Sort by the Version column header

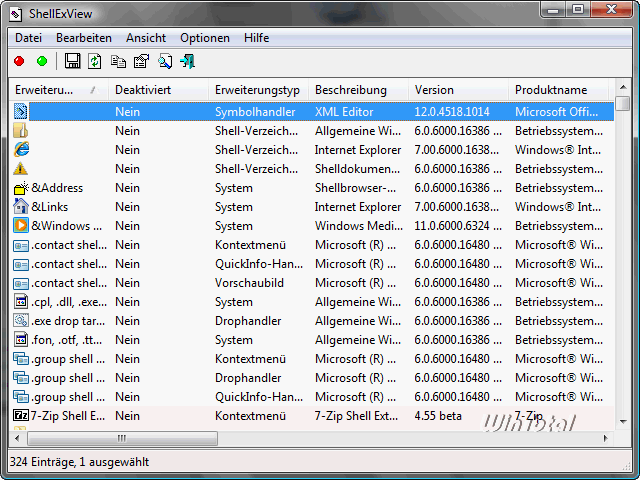point(458,90)
